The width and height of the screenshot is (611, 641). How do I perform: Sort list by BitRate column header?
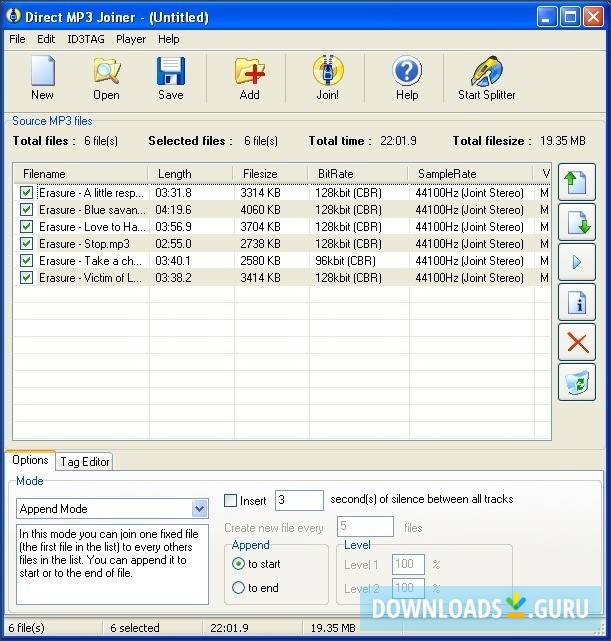[358, 174]
